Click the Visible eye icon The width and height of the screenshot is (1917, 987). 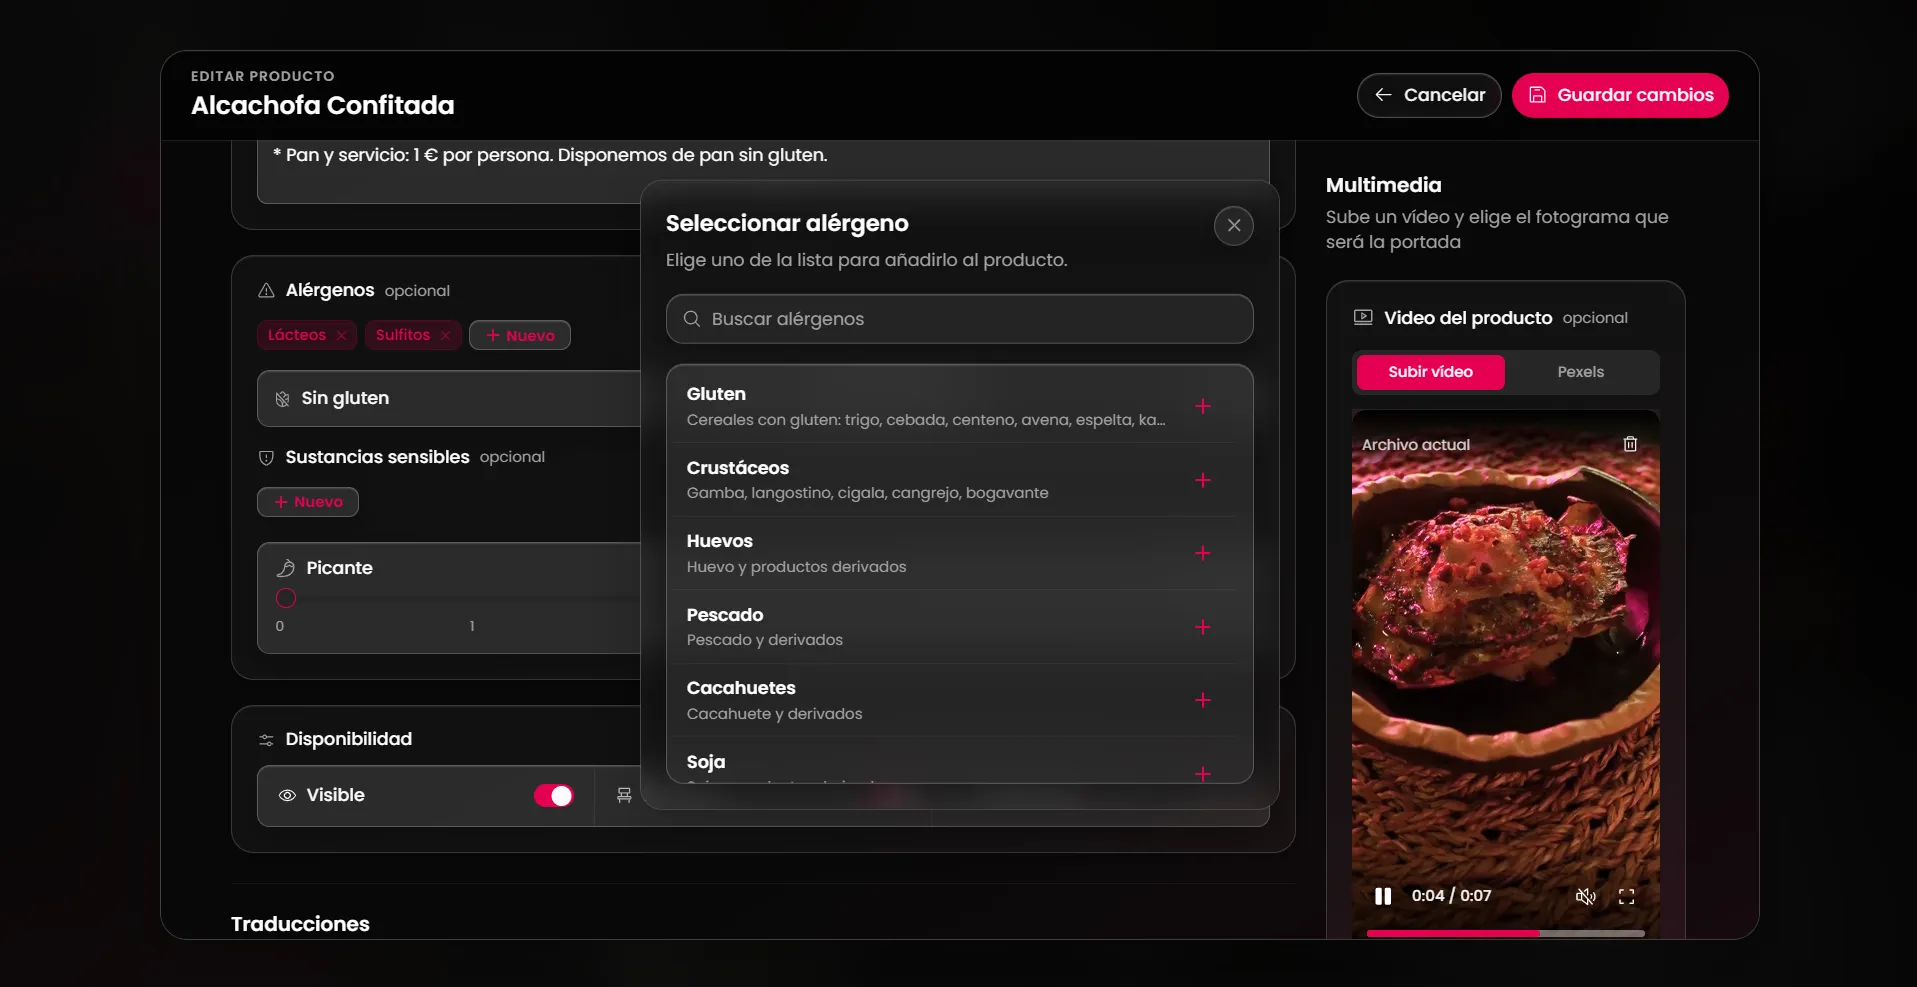[287, 795]
